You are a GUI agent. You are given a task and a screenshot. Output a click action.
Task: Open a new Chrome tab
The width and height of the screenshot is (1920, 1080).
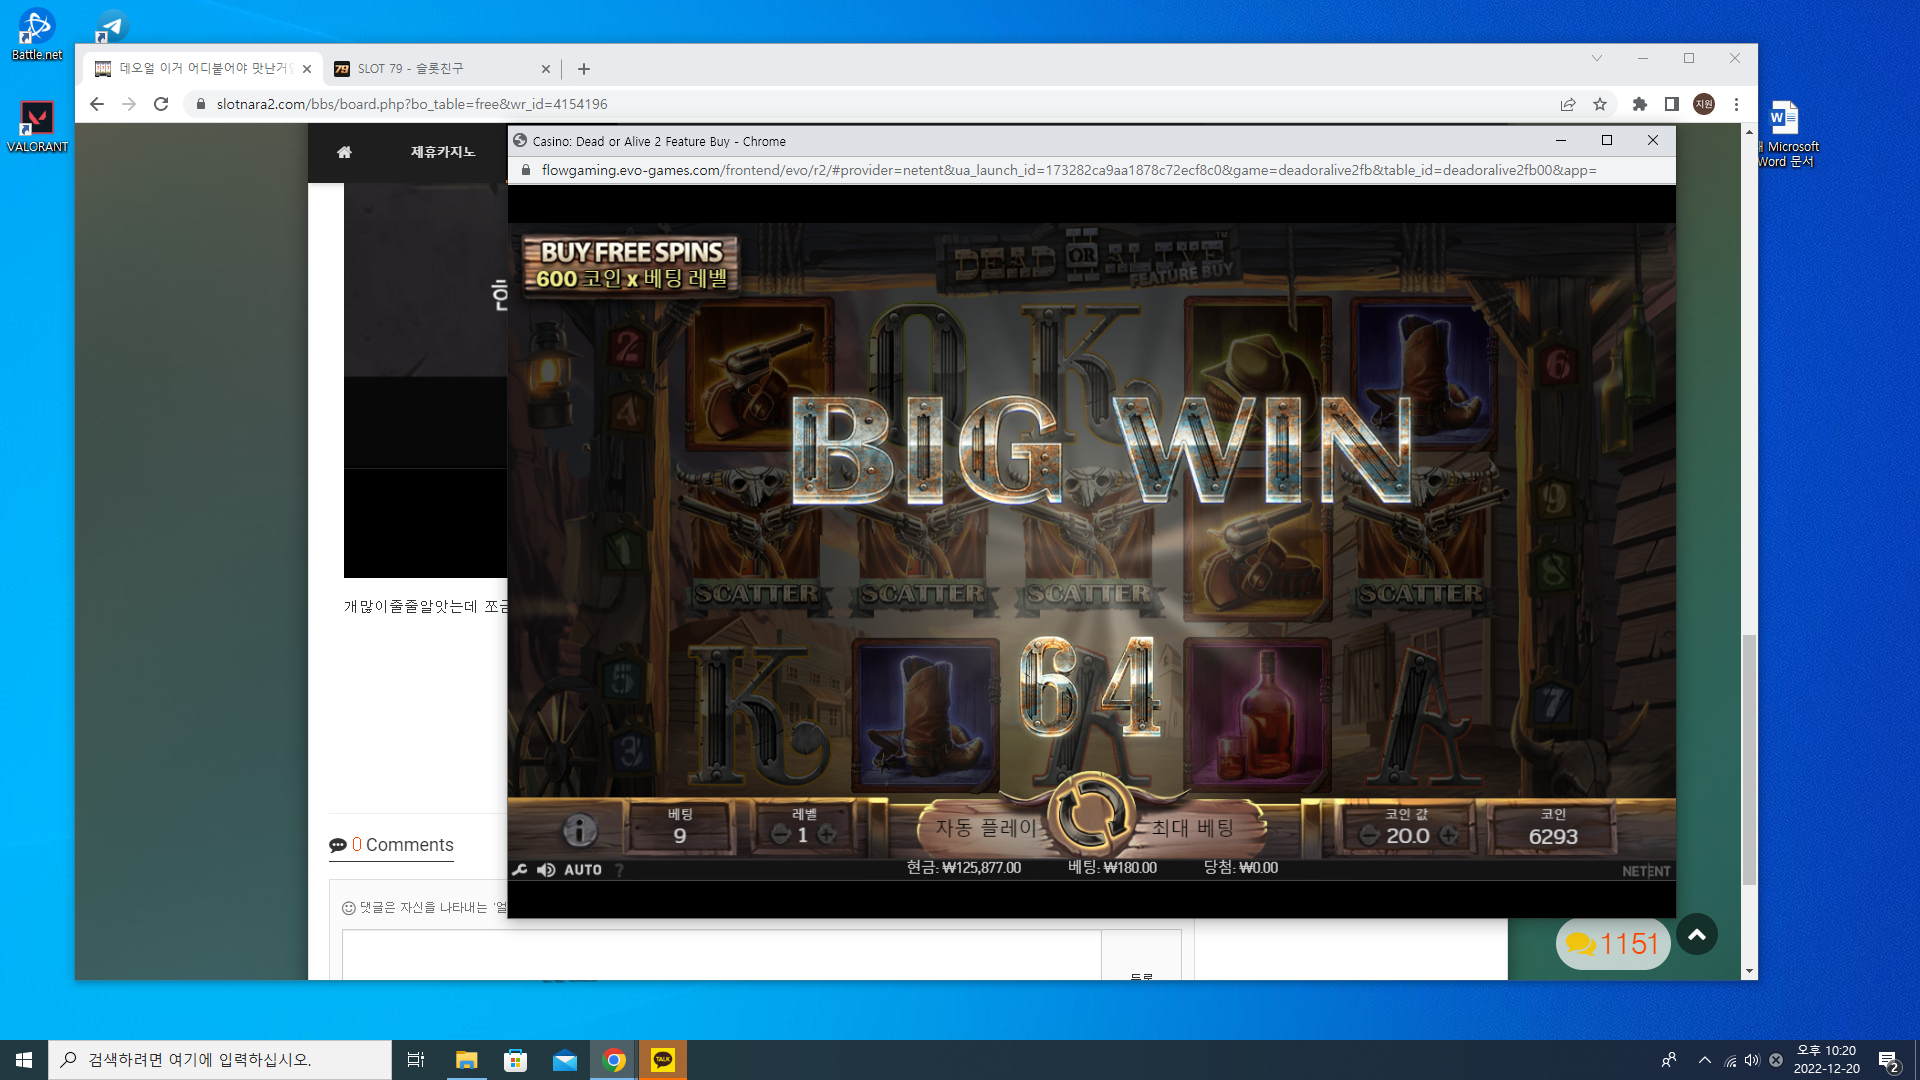(x=584, y=69)
